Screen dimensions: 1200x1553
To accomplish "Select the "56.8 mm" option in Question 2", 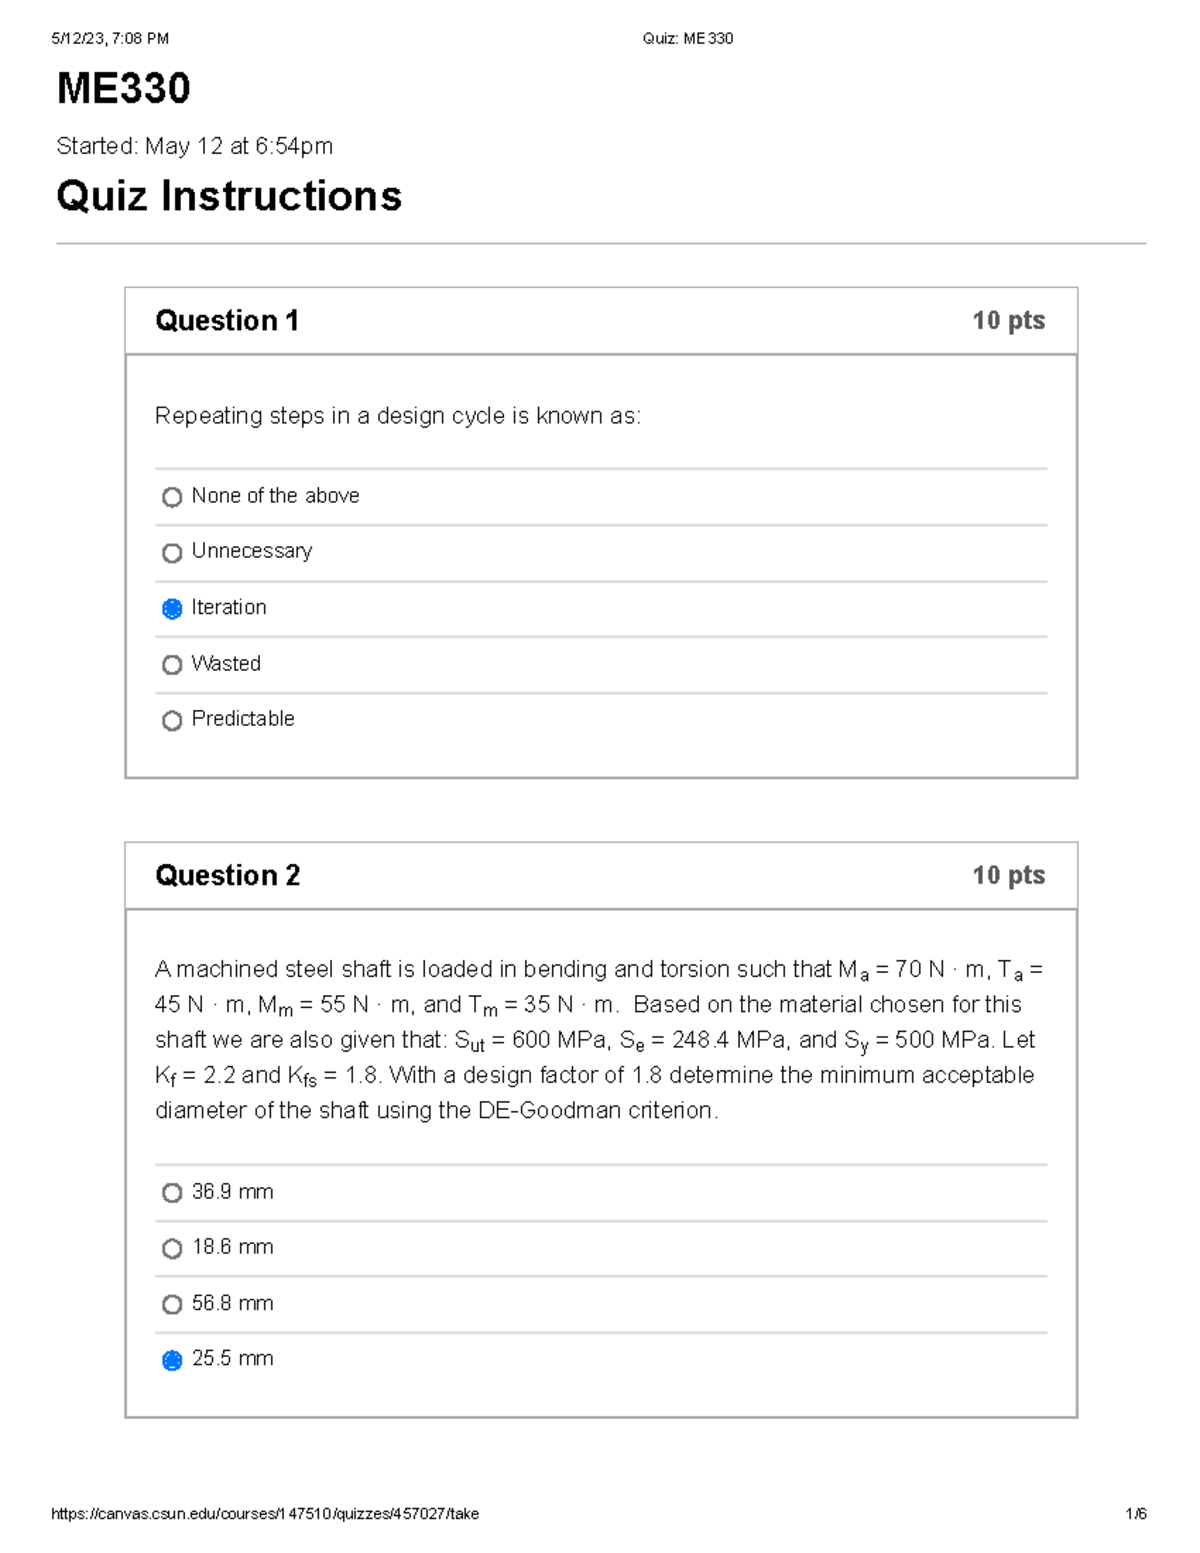I will 173,1305.
